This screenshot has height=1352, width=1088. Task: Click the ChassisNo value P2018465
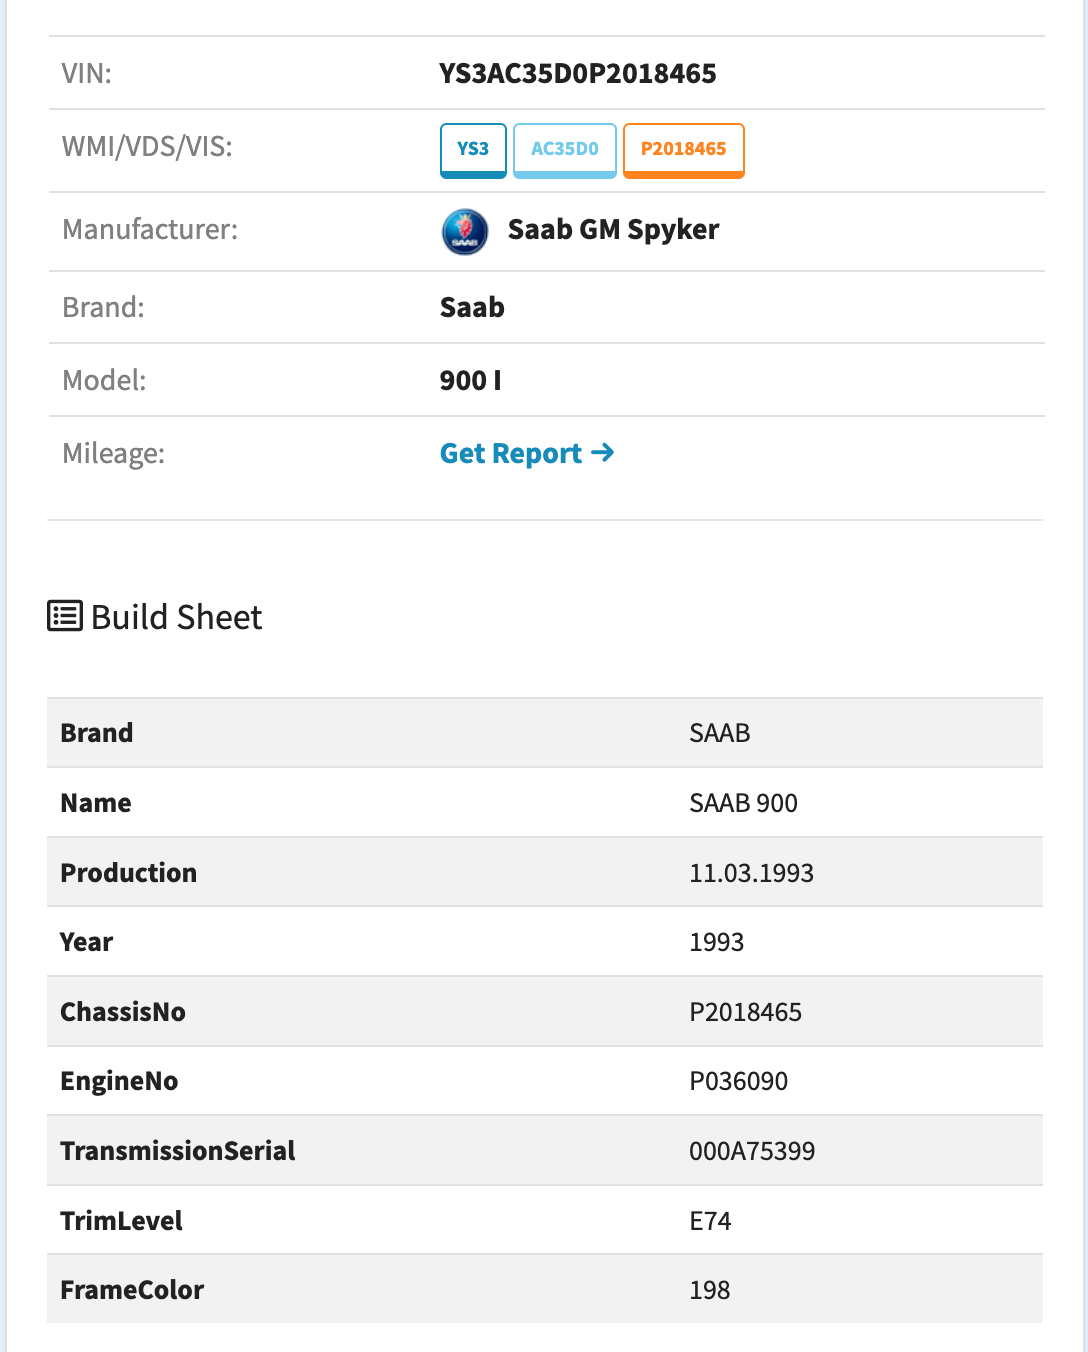point(745,1012)
